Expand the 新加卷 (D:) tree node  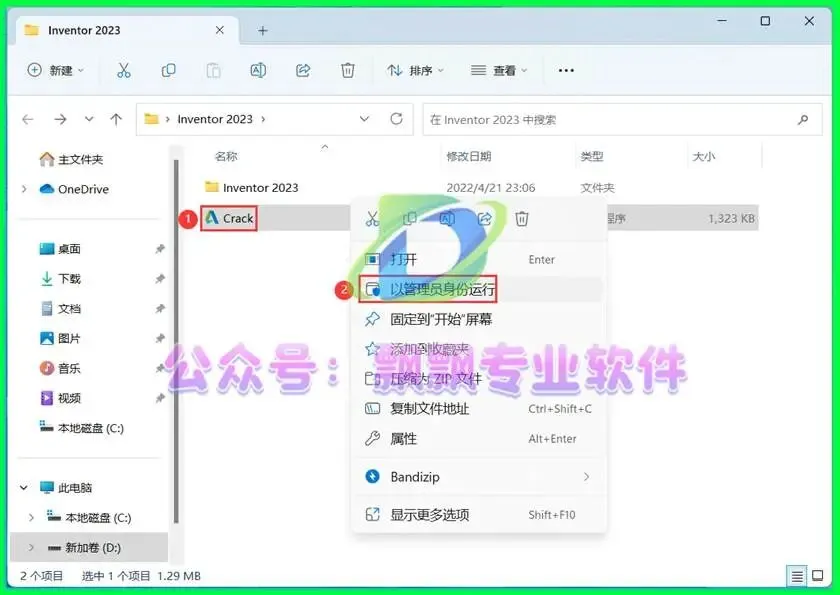pos(31,547)
